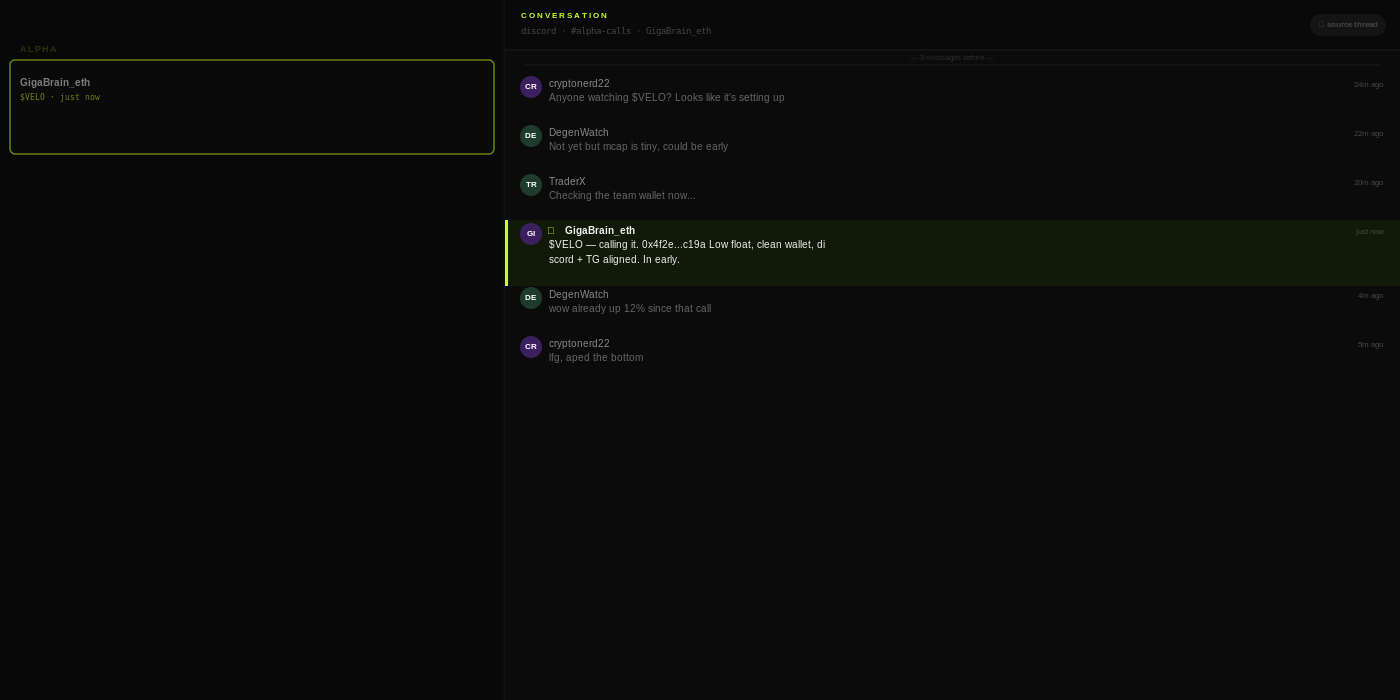The height and width of the screenshot is (700, 1400).
Task: Expand the 3 messages before divider
Action: (x=952, y=58)
